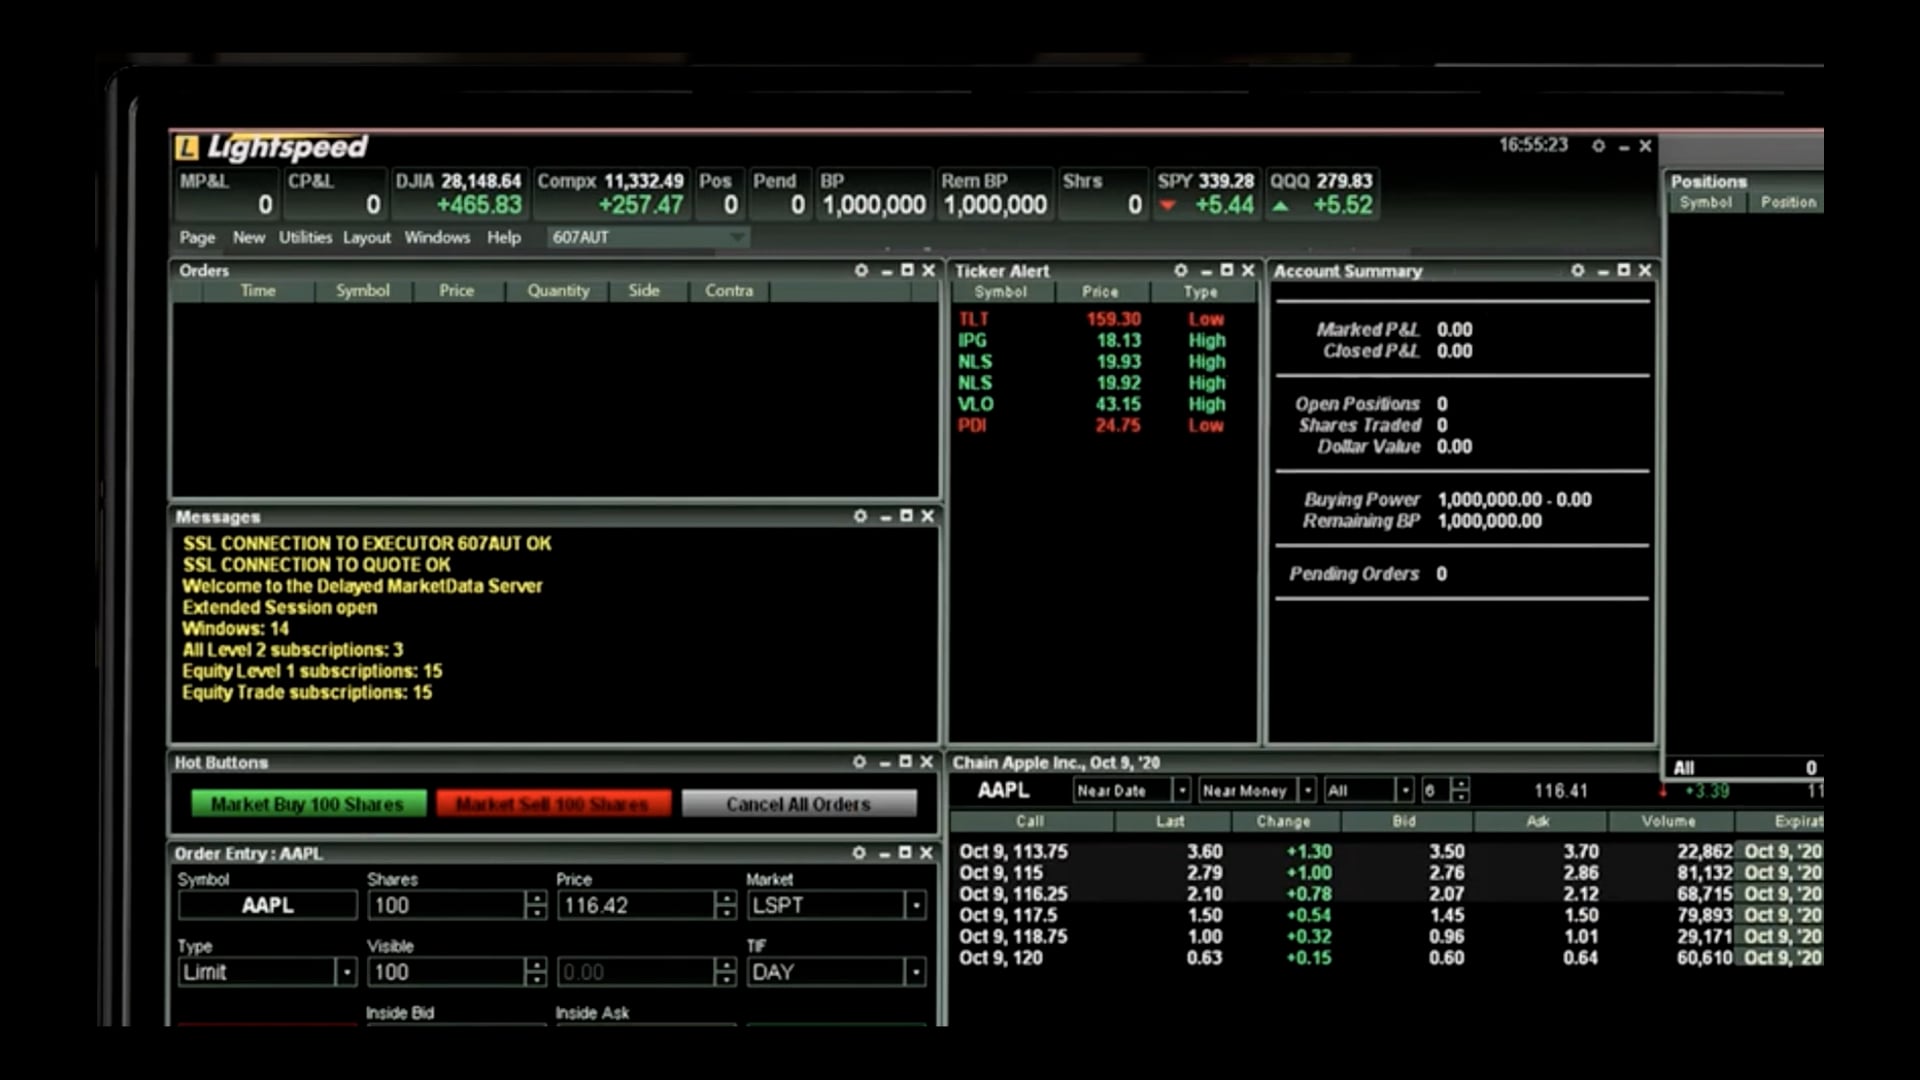The image size is (1920, 1080).
Task: Open the Hot Buttons settings gear
Action: [859, 762]
